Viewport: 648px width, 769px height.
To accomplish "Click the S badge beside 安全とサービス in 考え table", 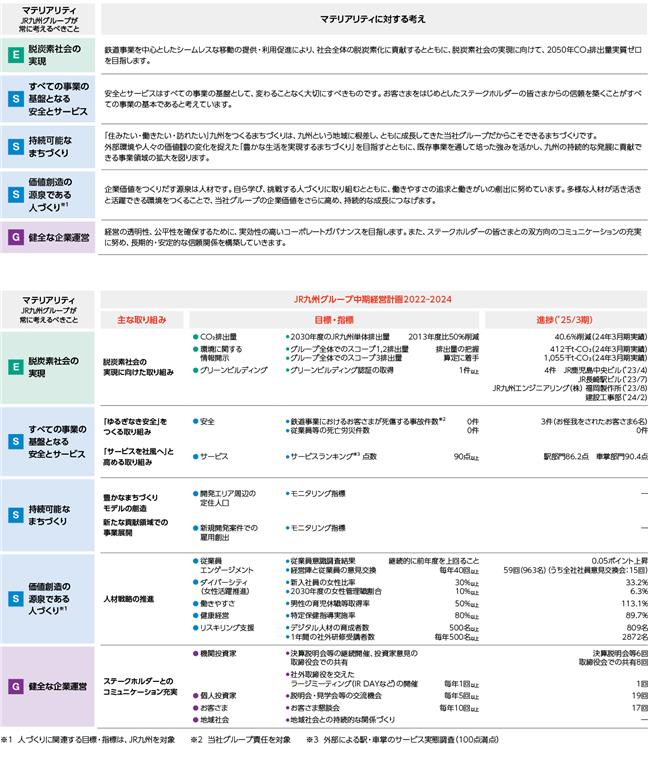I will click(x=16, y=99).
